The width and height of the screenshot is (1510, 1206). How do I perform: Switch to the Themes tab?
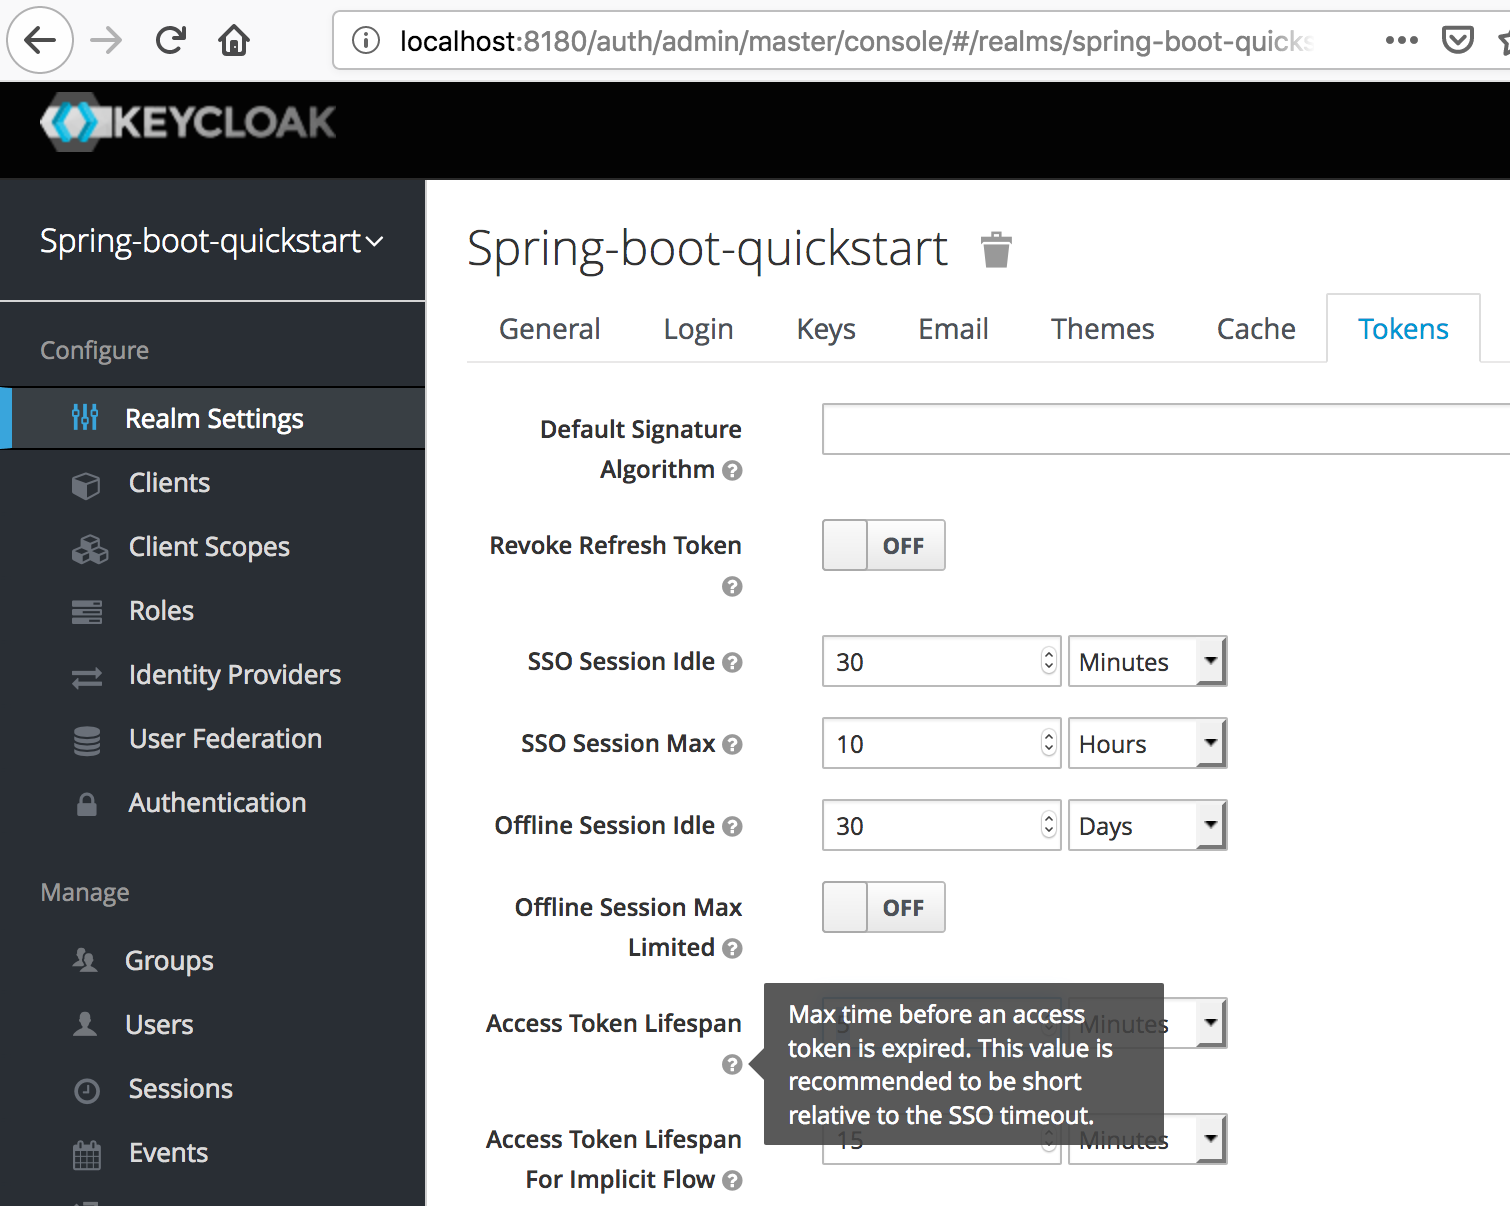[1102, 329]
